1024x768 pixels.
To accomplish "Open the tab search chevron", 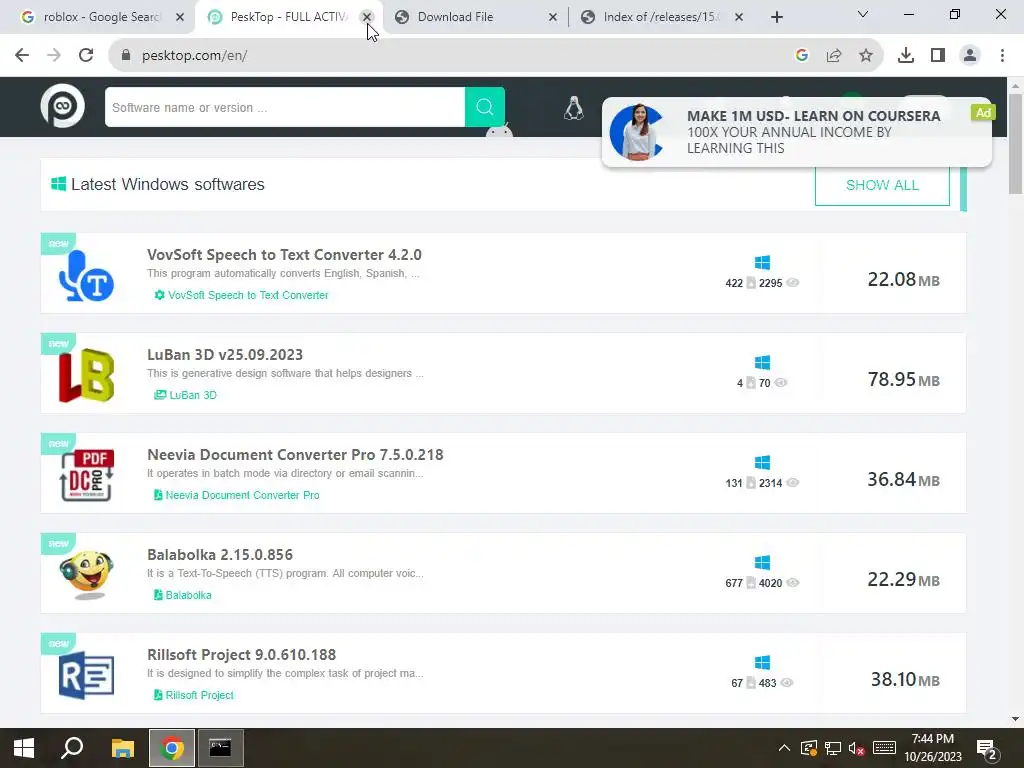I will (x=863, y=14).
